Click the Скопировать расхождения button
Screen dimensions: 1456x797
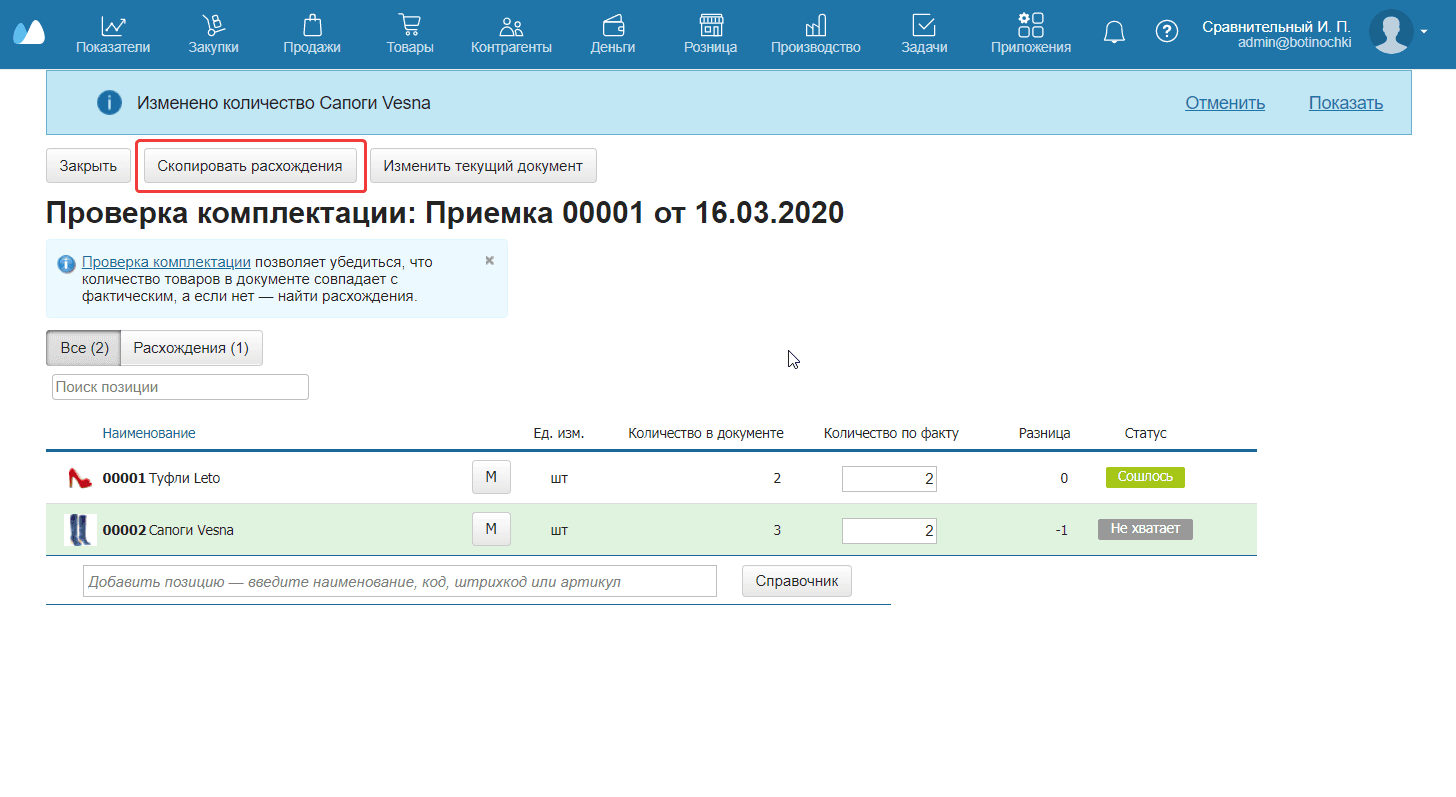[250, 166]
